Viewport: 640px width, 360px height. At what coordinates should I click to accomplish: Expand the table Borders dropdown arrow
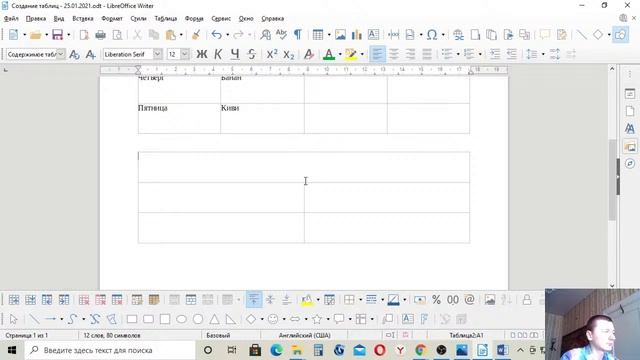click(x=360, y=300)
